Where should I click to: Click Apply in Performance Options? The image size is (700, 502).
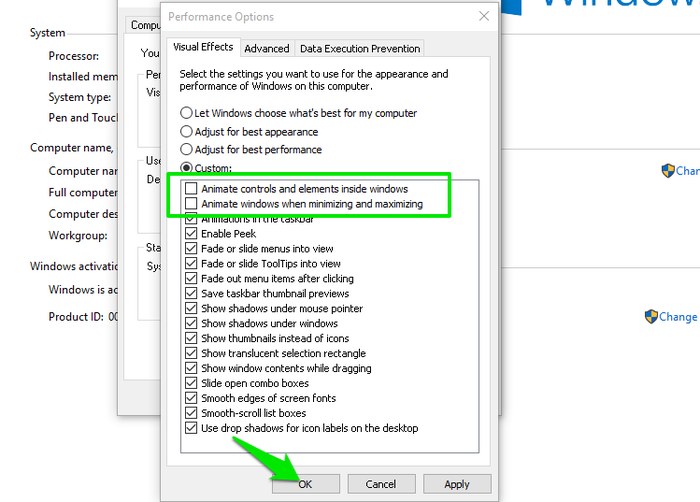click(x=457, y=484)
